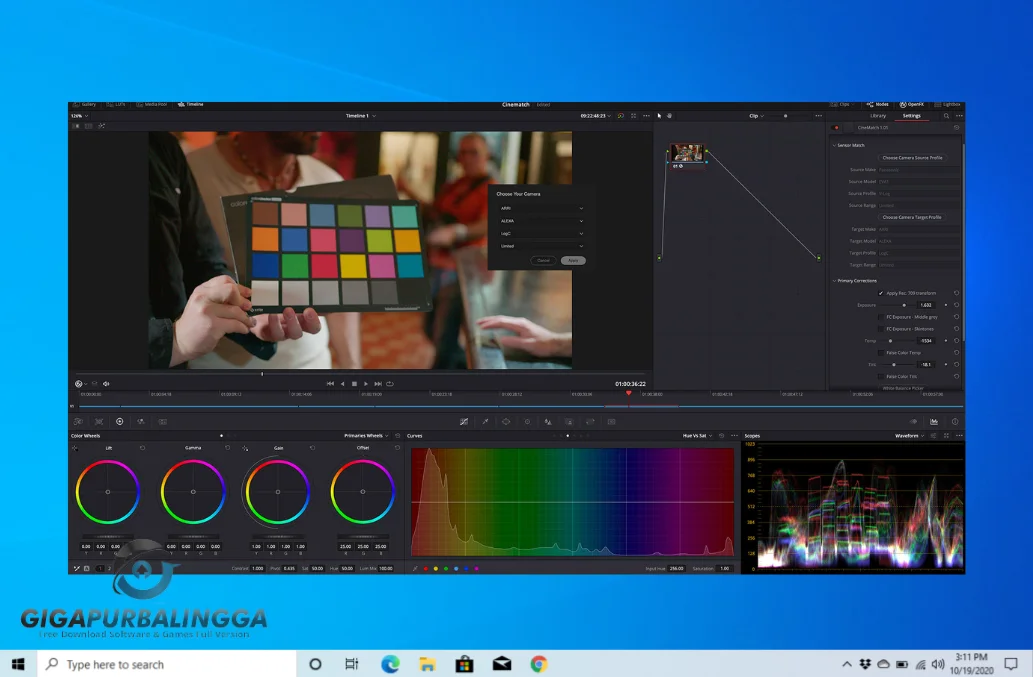Open the Tracker palette icon
1033x677 pixels.
click(x=527, y=422)
